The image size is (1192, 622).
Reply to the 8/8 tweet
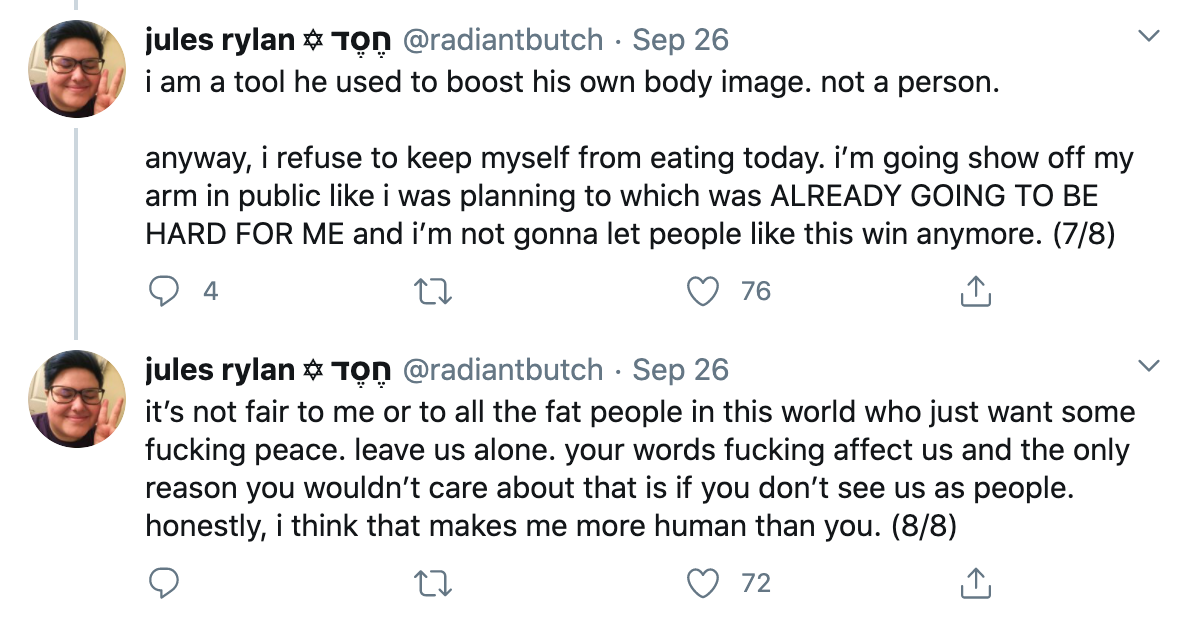[163, 583]
